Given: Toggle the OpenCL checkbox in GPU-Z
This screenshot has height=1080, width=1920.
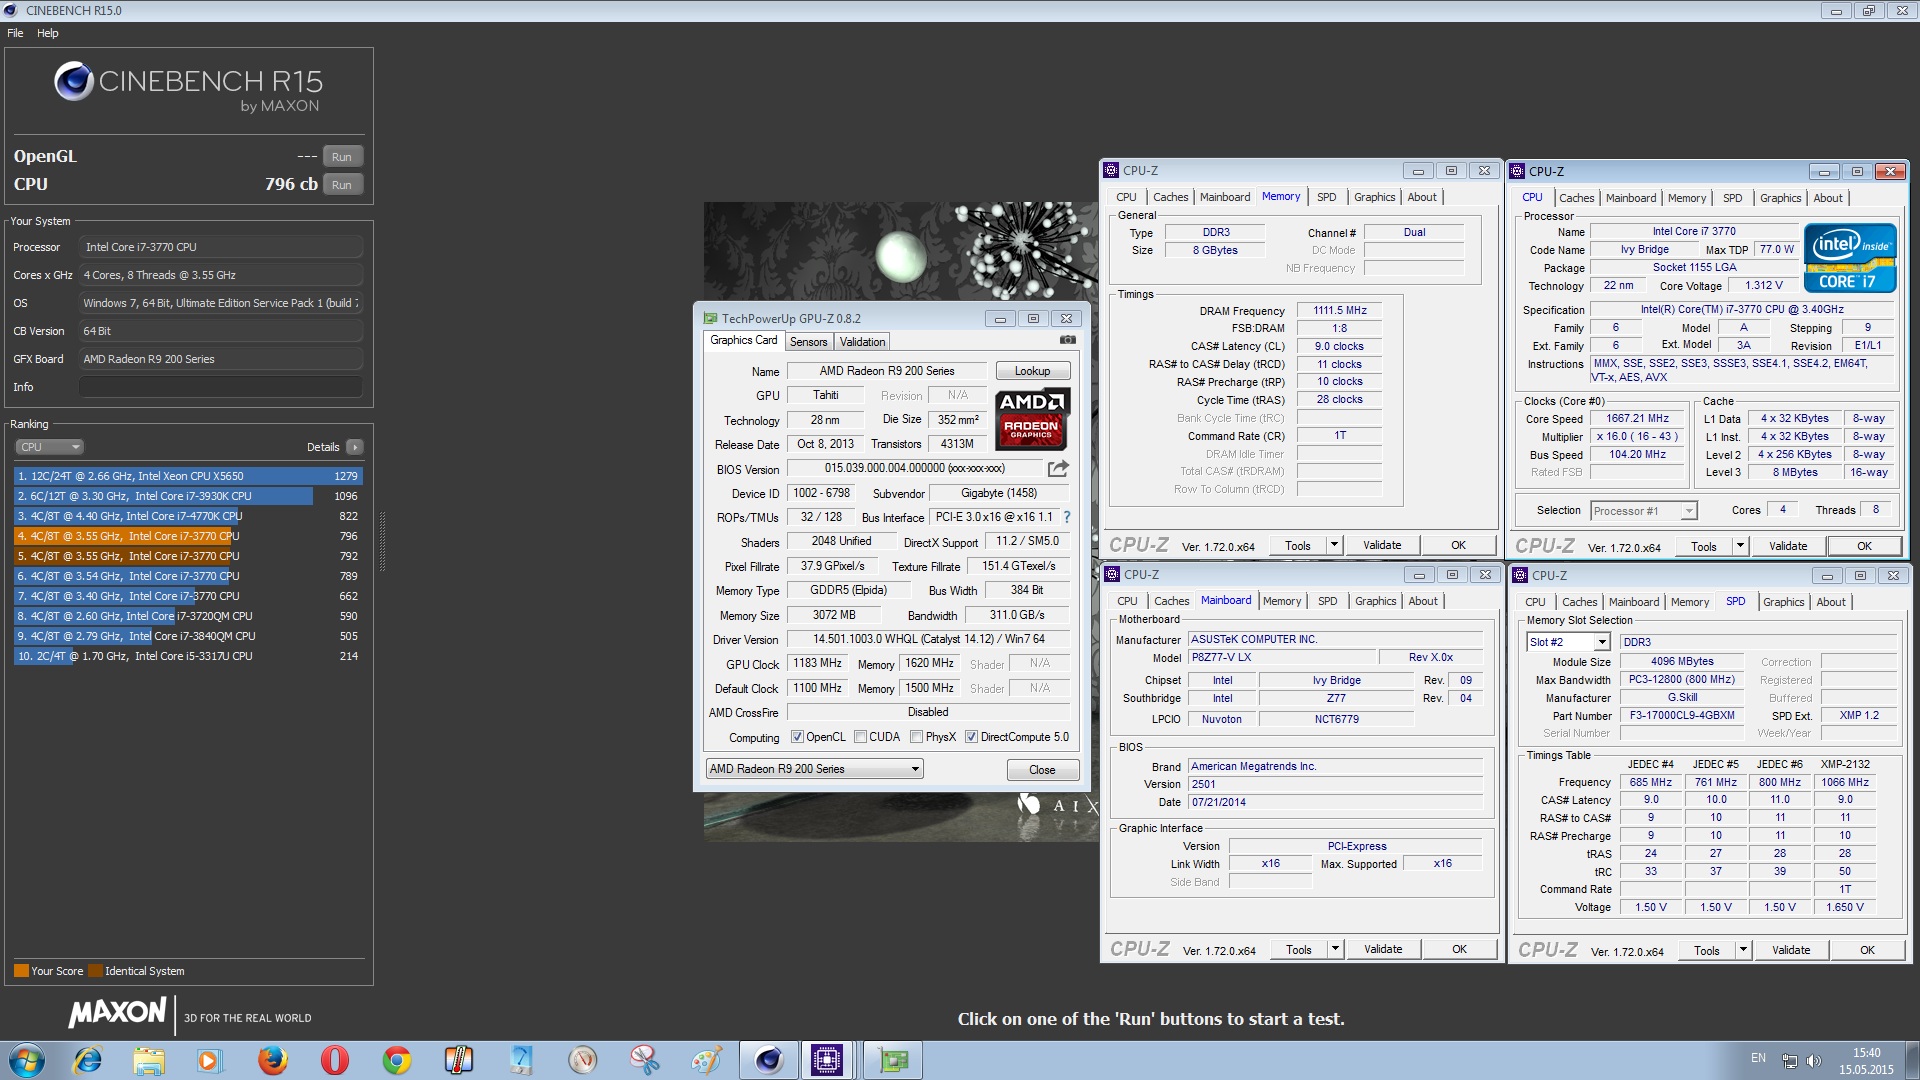Looking at the screenshot, I should coord(797,737).
